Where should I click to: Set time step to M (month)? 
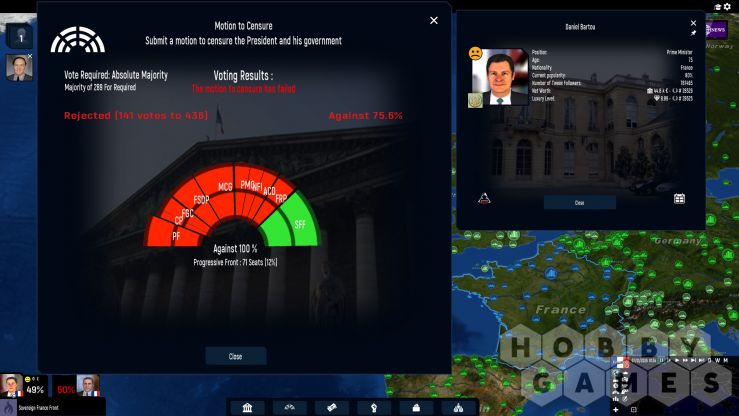click(726, 360)
